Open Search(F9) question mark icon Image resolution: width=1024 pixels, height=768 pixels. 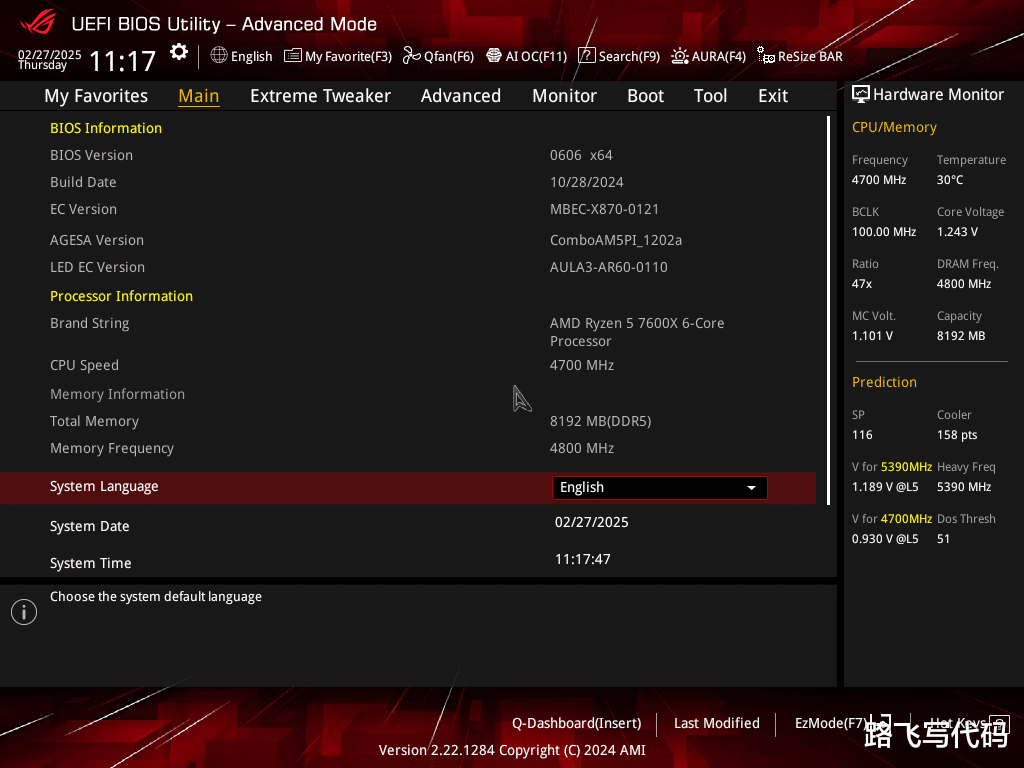586,56
